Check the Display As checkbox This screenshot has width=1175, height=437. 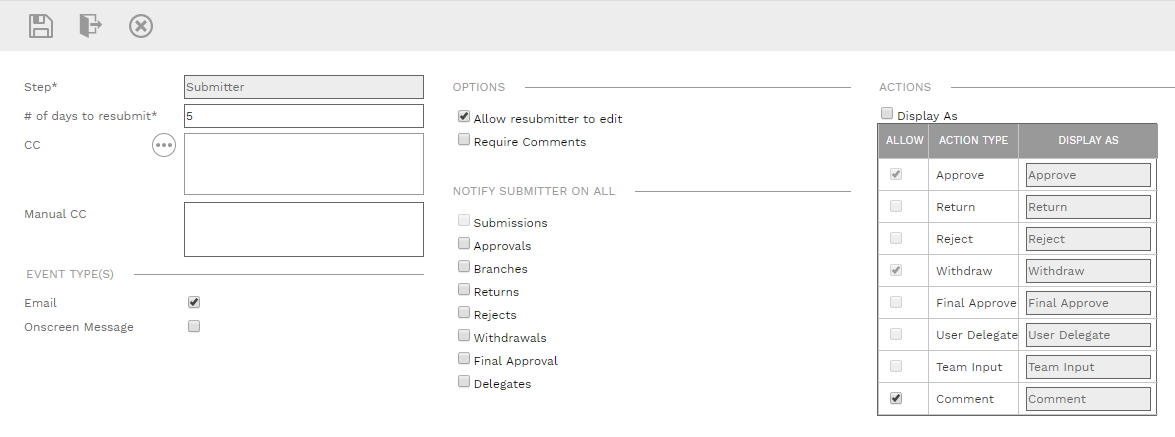coord(887,114)
